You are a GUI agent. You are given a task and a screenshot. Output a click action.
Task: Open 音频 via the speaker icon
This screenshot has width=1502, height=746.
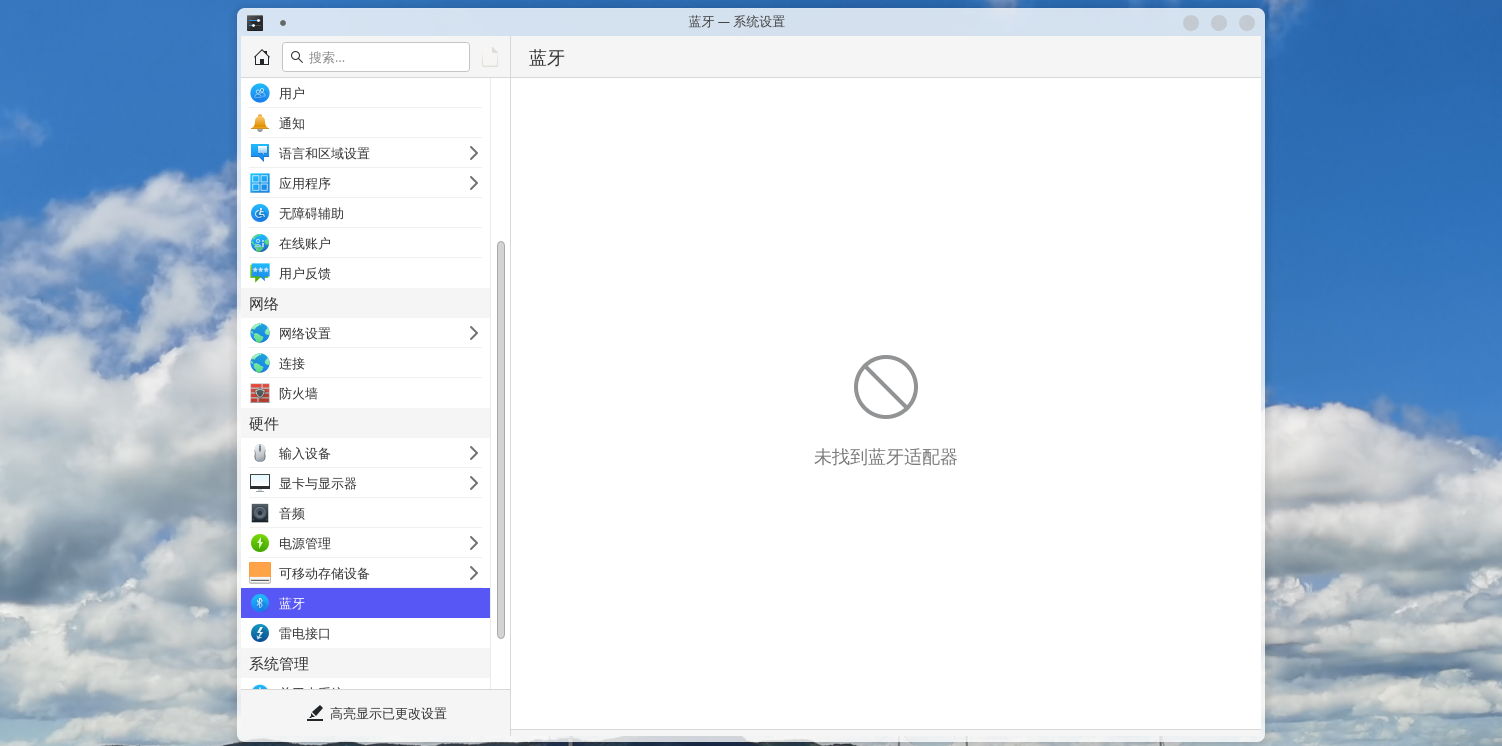260,513
